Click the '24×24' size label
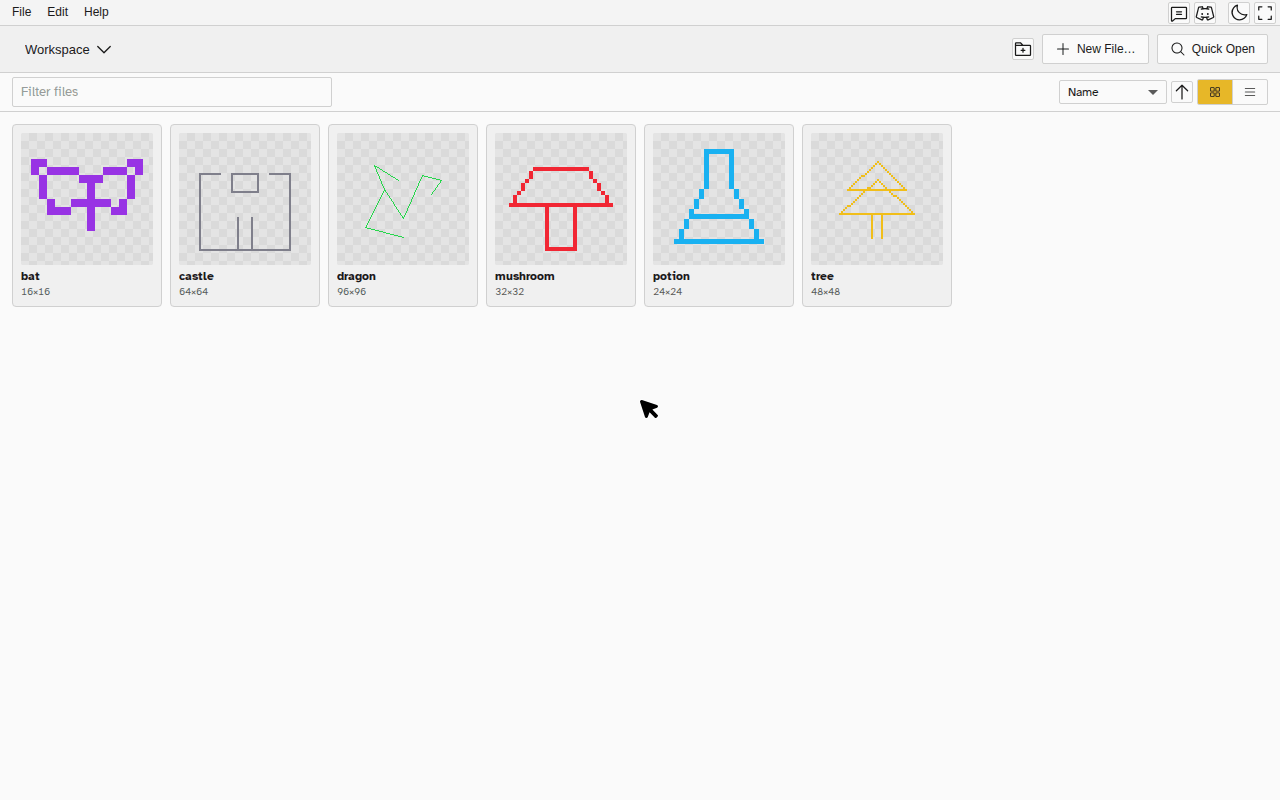The image size is (1280, 800). [x=667, y=292]
